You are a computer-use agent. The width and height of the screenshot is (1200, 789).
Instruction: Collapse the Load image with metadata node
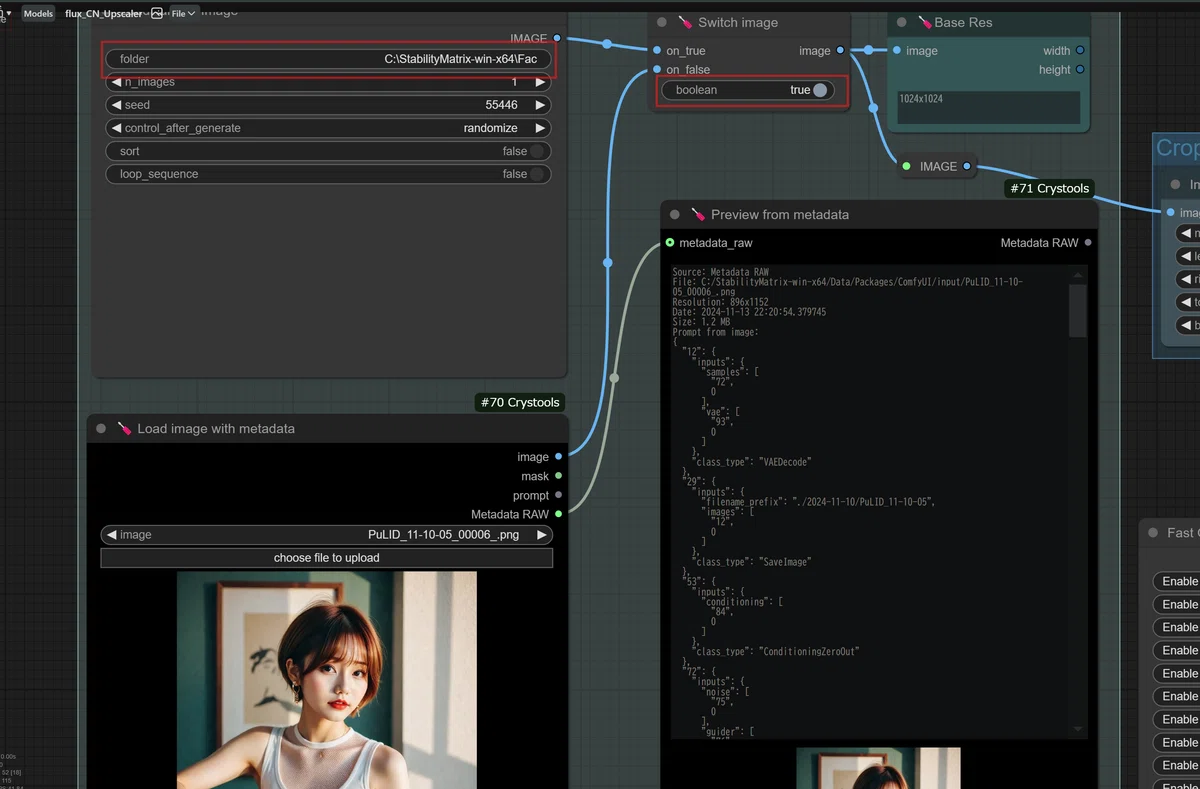pos(101,428)
